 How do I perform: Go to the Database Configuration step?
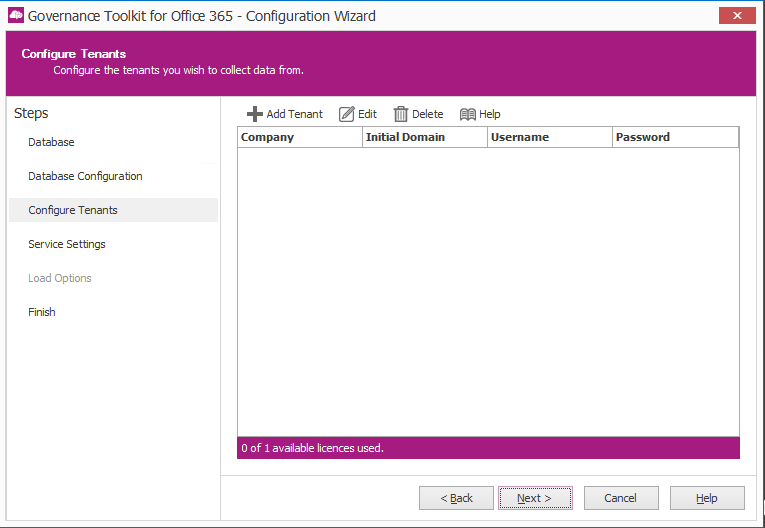[85, 176]
